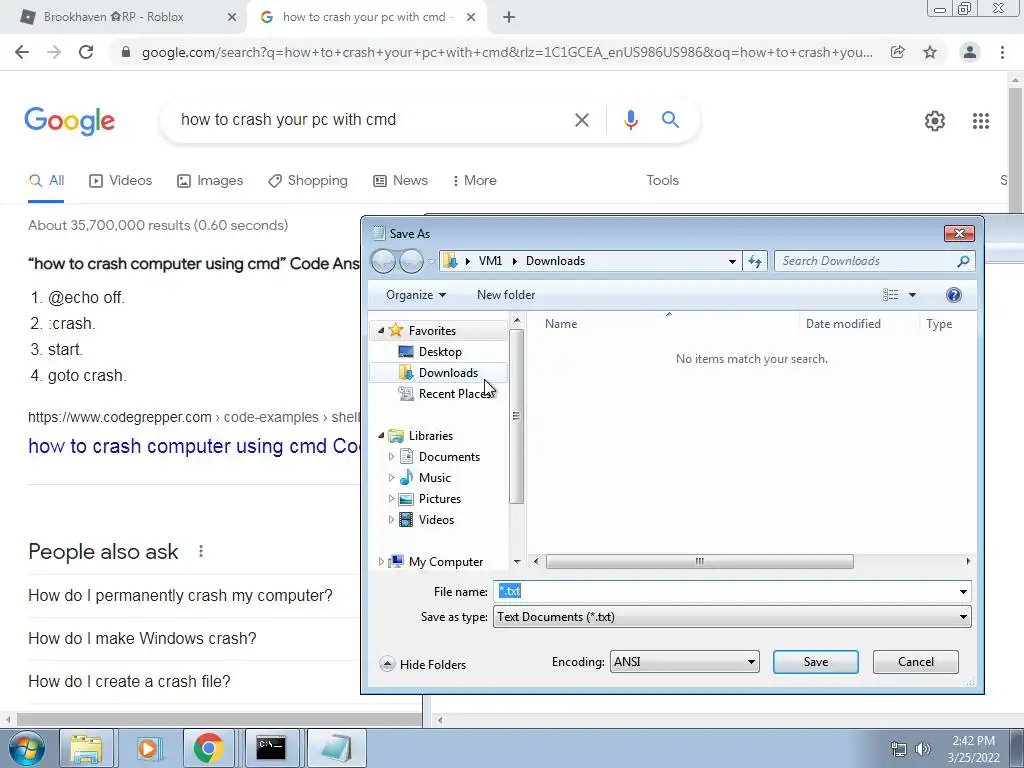
Task: Switch to Command Prompt on taskbar
Action: click(x=270, y=748)
